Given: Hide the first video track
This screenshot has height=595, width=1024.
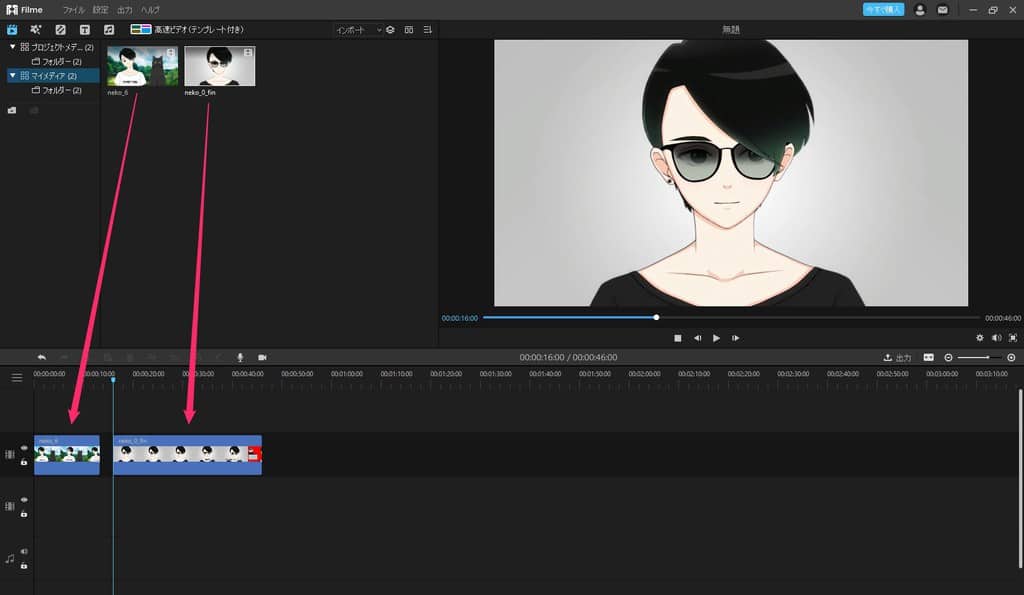Looking at the screenshot, I should click(x=24, y=448).
